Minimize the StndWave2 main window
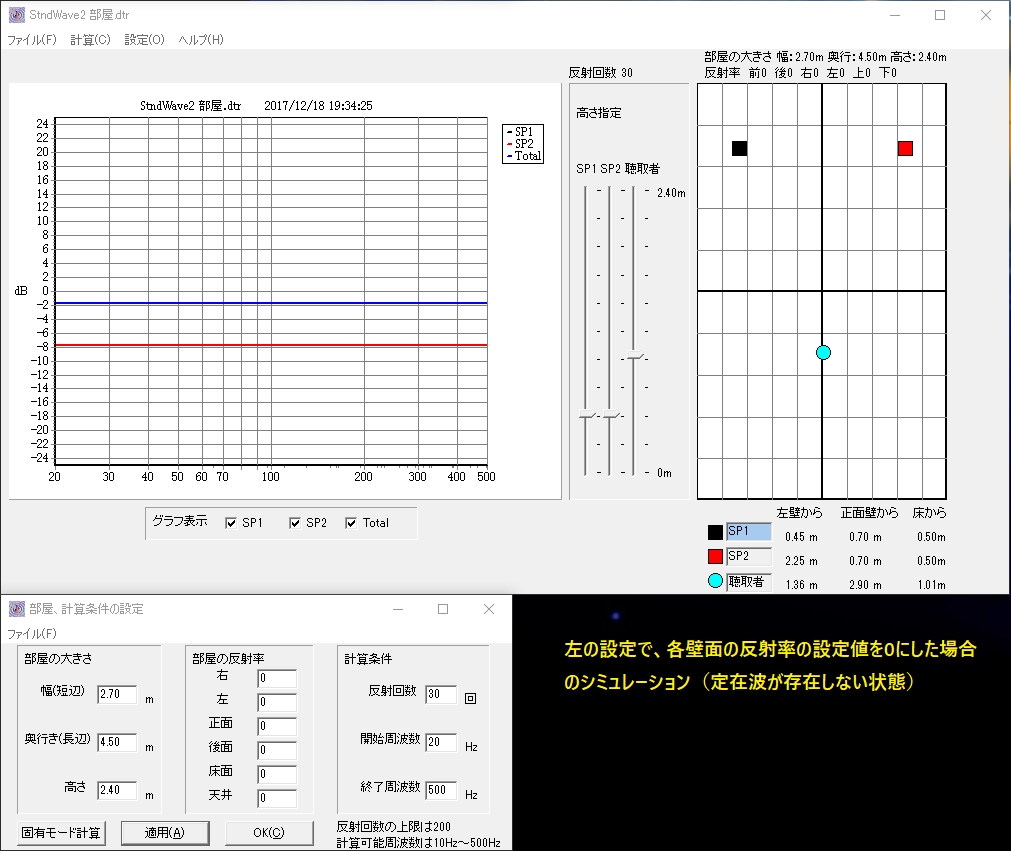 [x=895, y=15]
